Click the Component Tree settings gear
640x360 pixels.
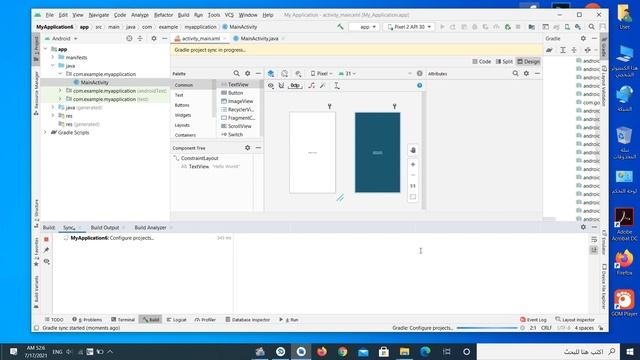tap(247, 148)
